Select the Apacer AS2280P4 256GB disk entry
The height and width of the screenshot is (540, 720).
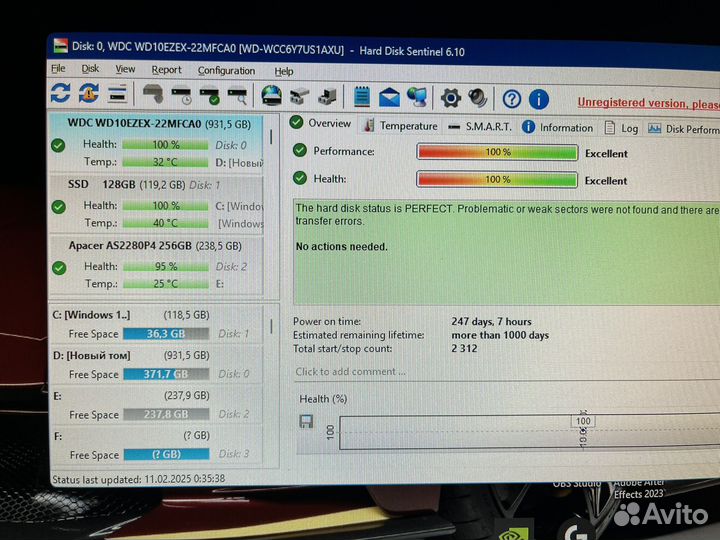coord(156,265)
